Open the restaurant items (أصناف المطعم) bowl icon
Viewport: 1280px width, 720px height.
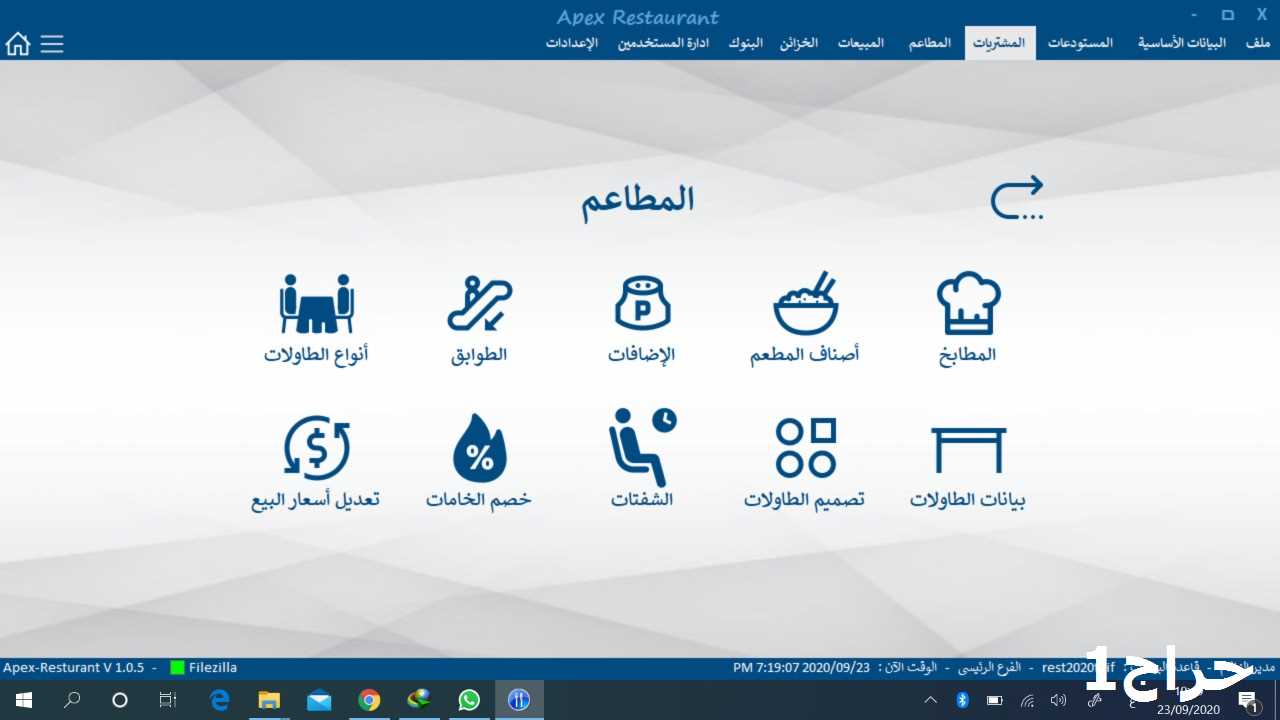pos(805,304)
